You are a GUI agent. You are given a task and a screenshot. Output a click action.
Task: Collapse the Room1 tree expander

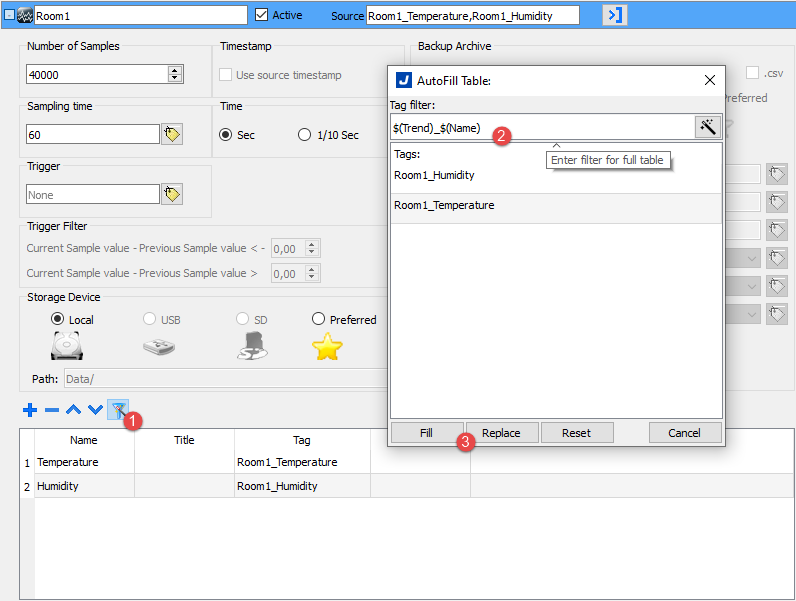(x=9, y=15)
